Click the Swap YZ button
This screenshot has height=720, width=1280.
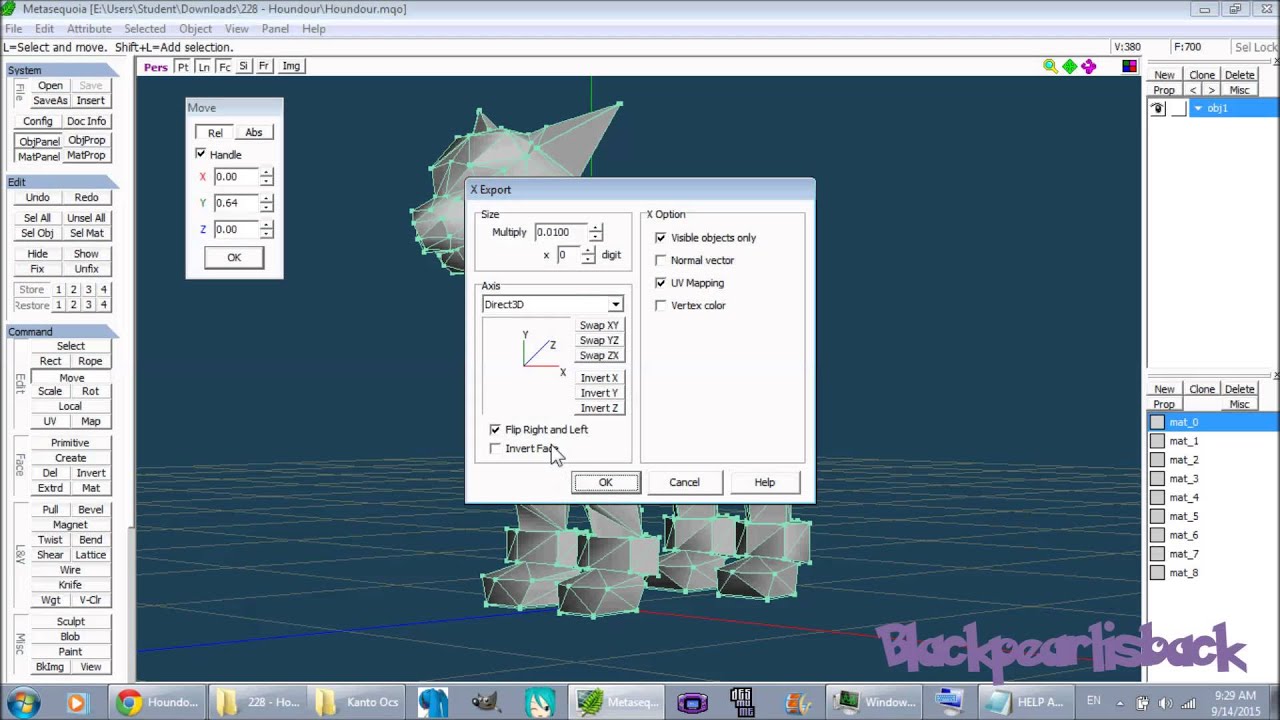[x=599, y=340]
